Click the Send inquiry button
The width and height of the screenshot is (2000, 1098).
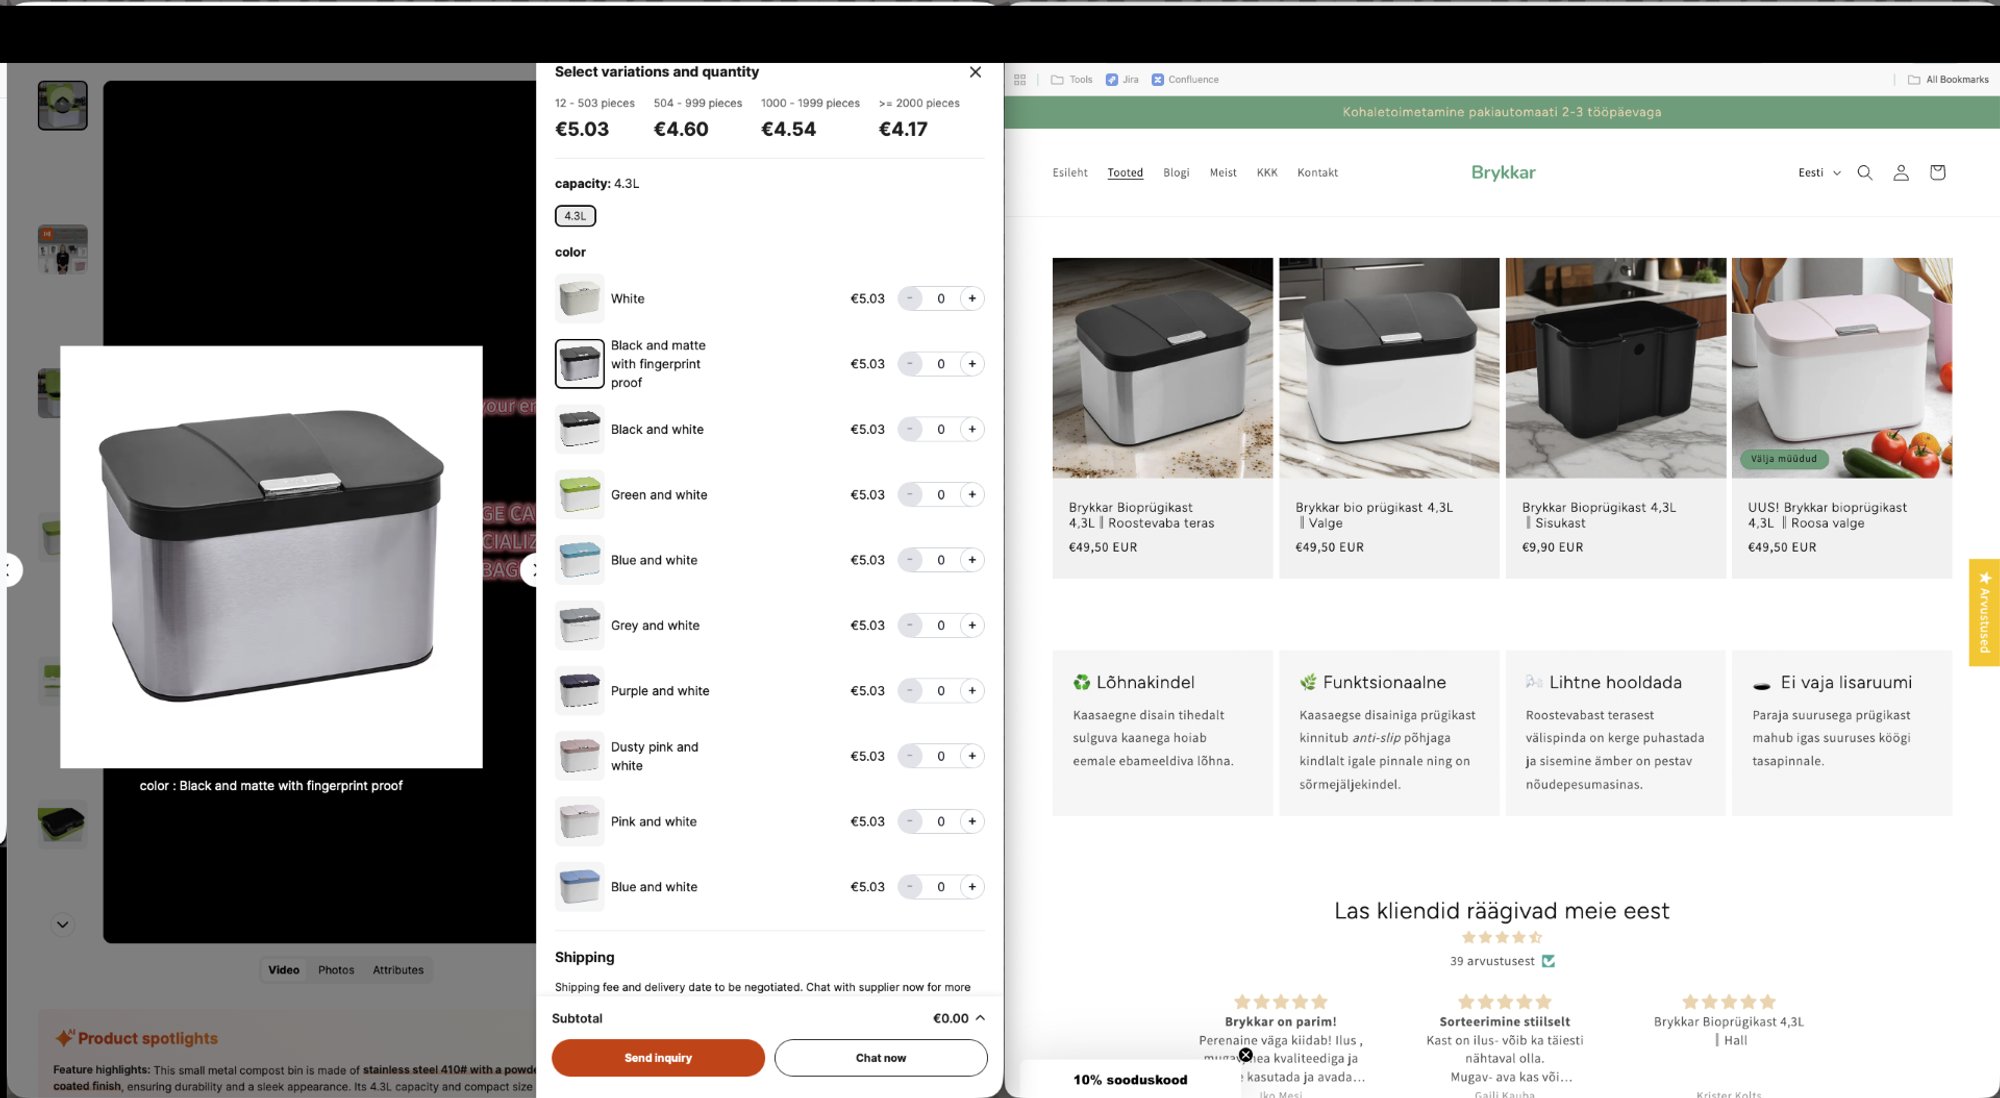(658, 1057)
